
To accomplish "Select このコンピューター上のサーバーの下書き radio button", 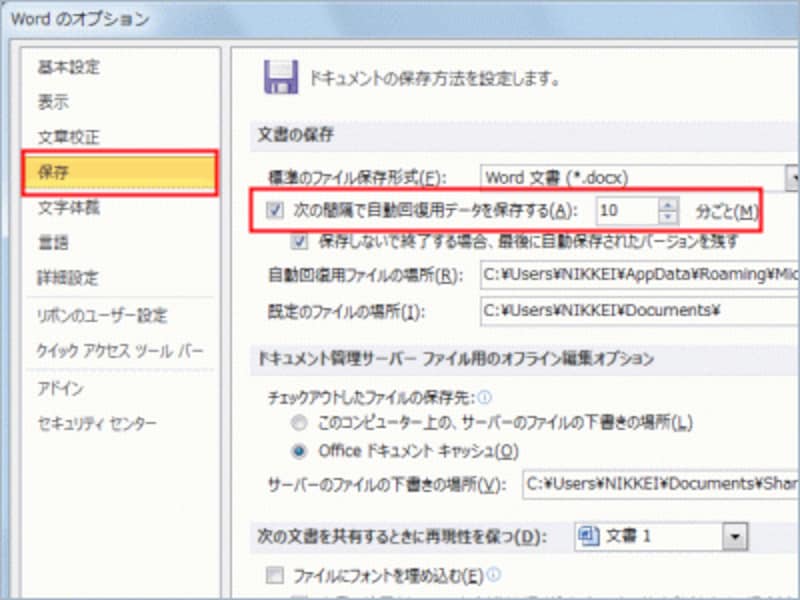I will click(300, 422).
